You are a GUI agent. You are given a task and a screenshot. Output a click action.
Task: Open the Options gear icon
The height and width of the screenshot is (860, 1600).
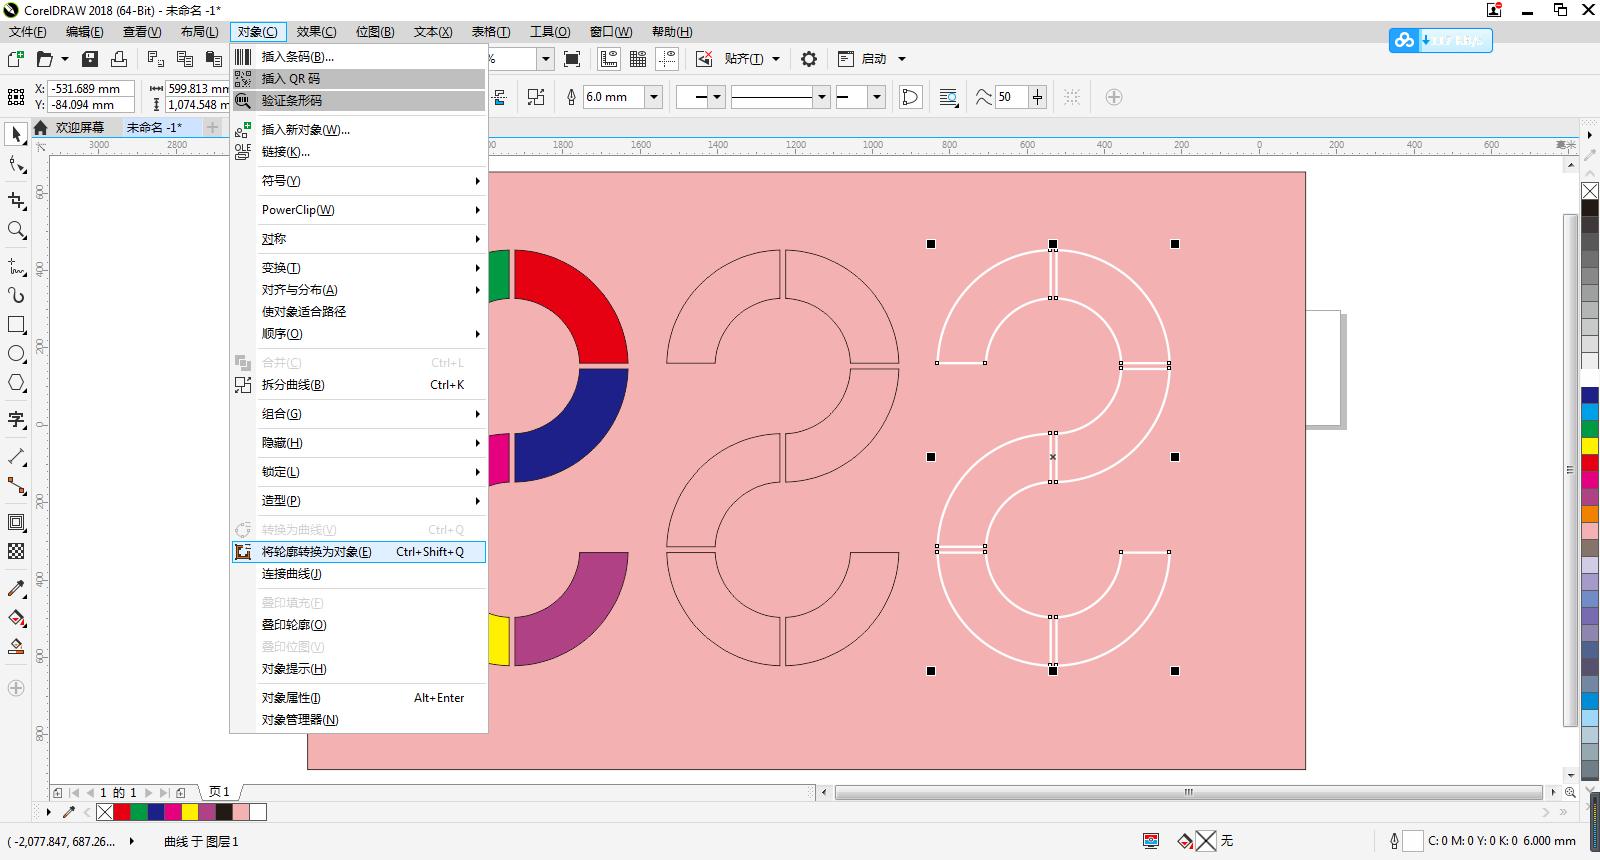point(809,59)
